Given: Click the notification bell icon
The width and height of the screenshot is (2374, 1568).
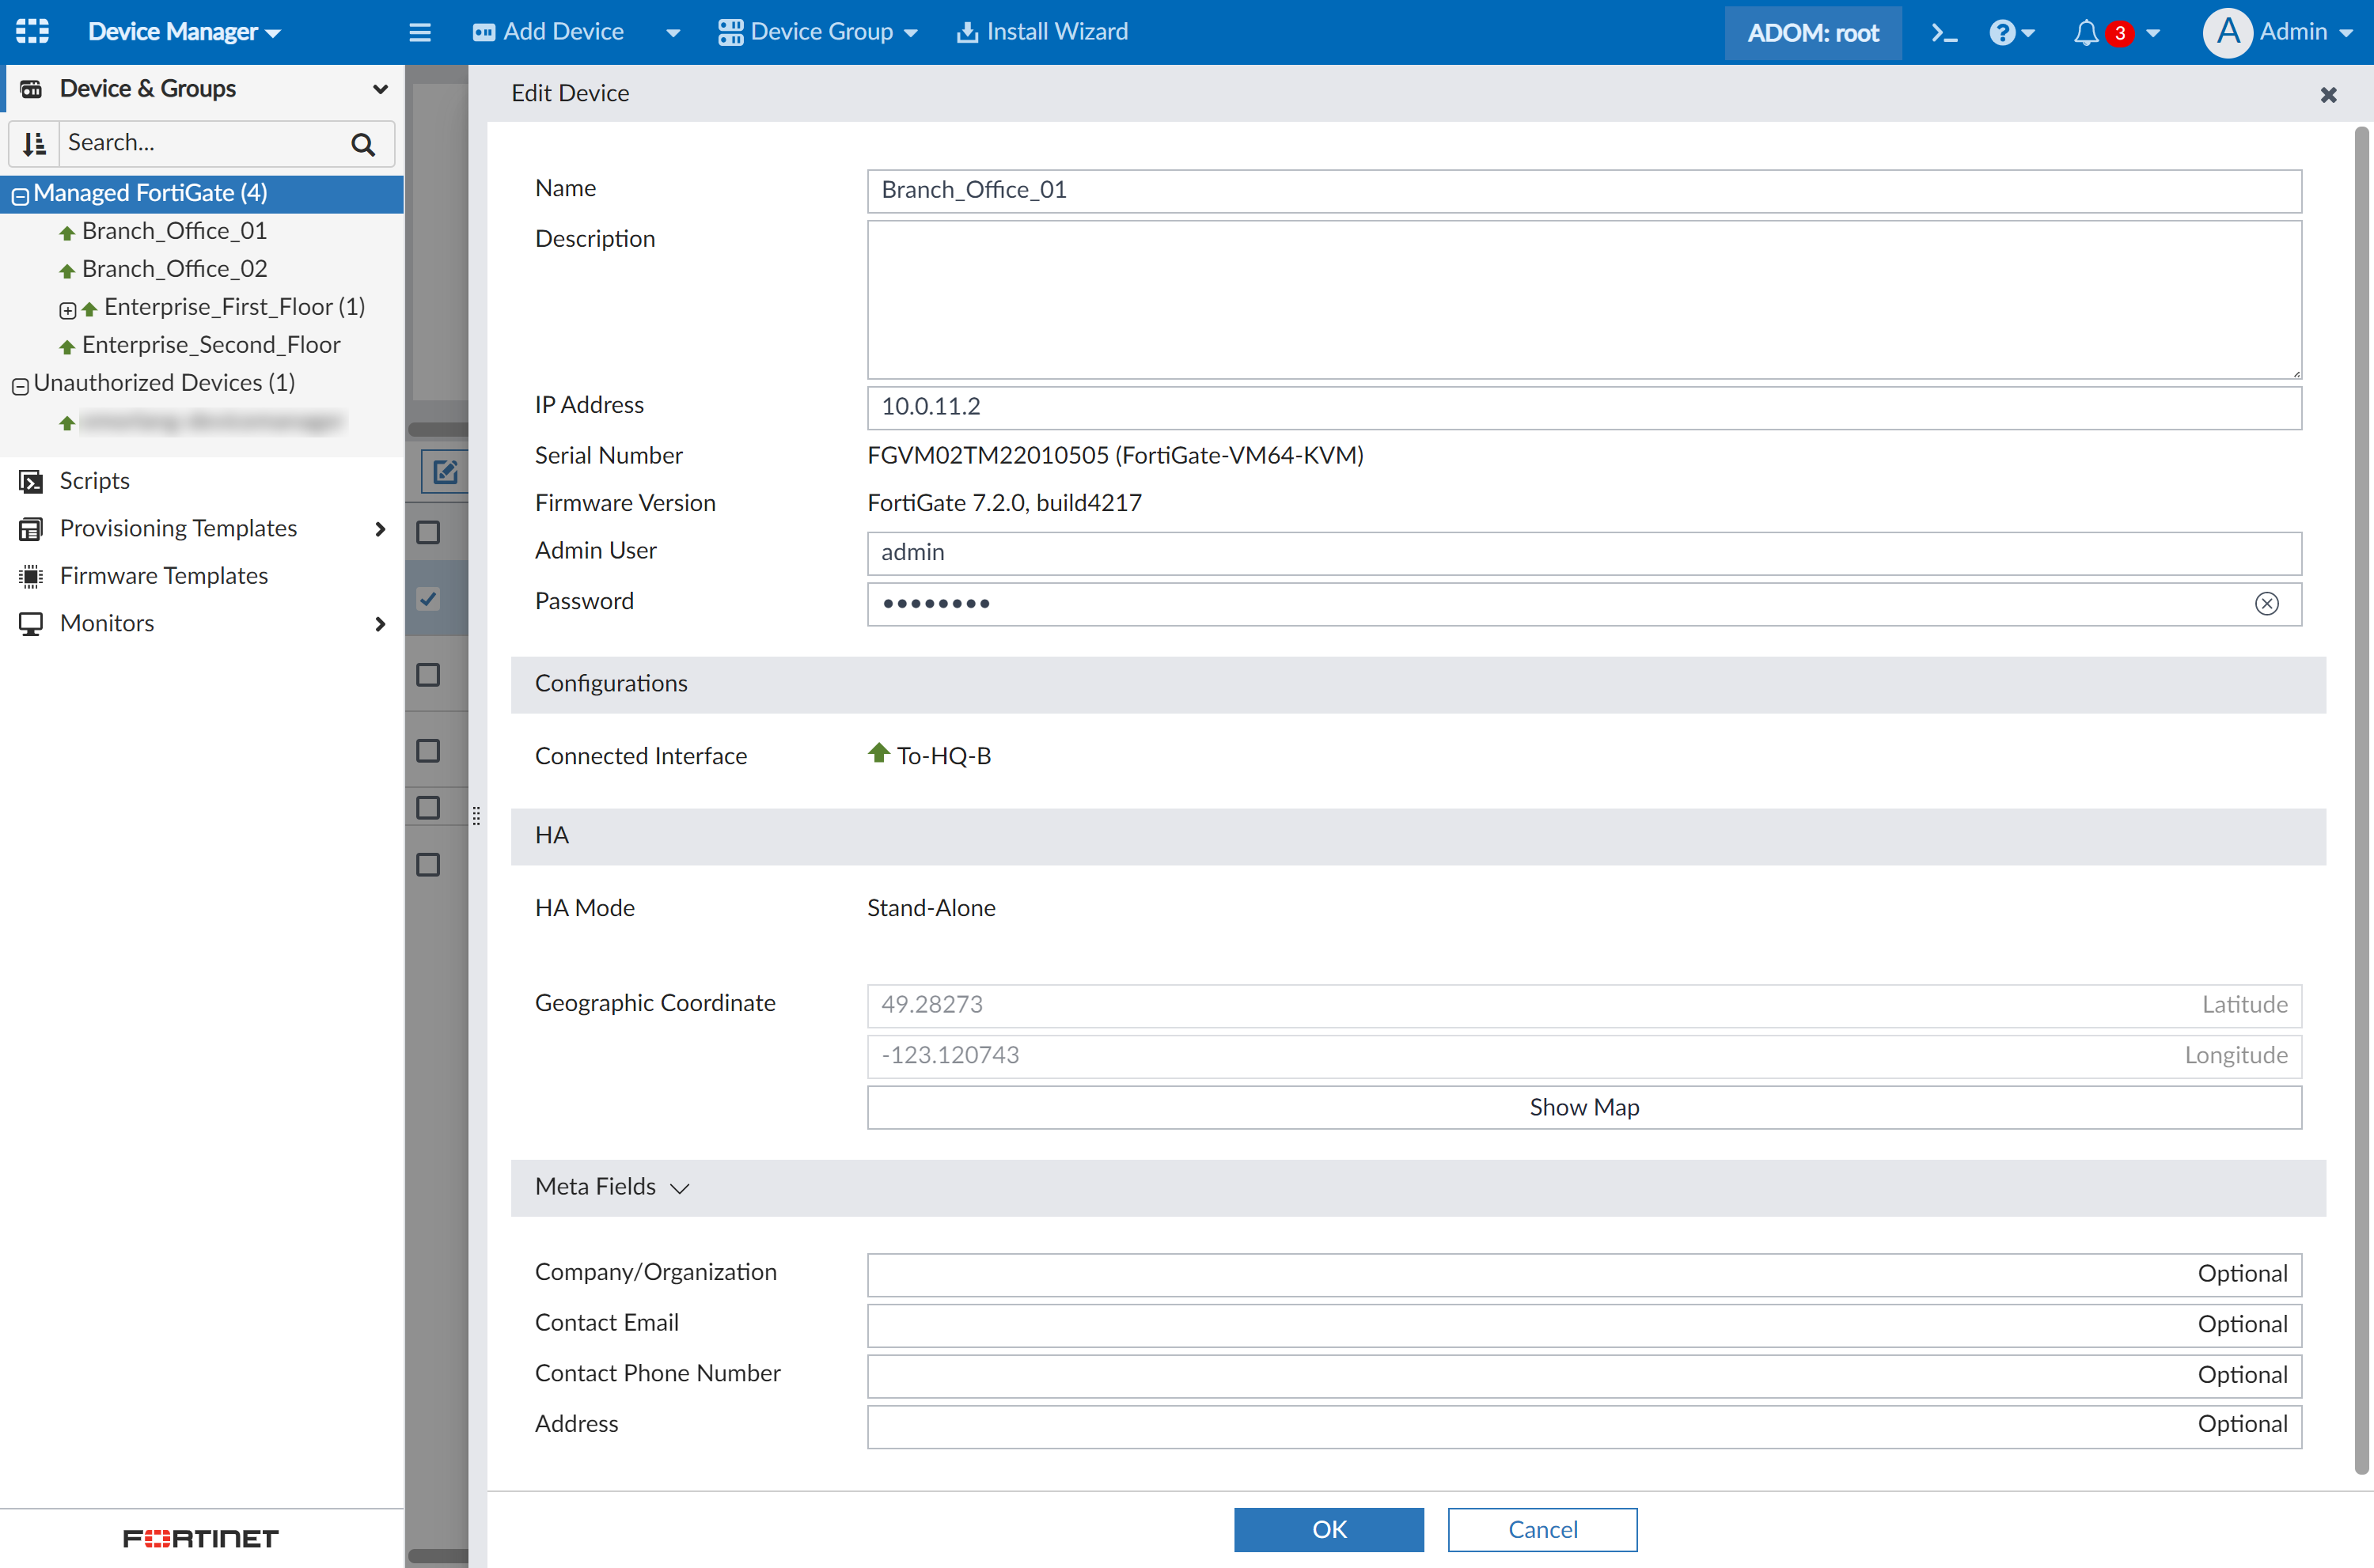Looking at the screenshot, I should coord(2086,32).
